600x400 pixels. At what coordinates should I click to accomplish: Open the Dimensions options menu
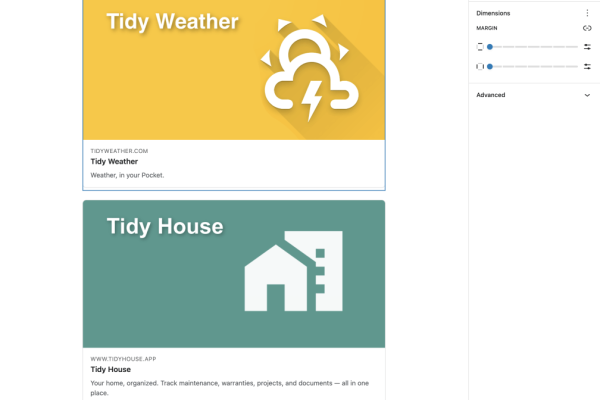point(587,13)
